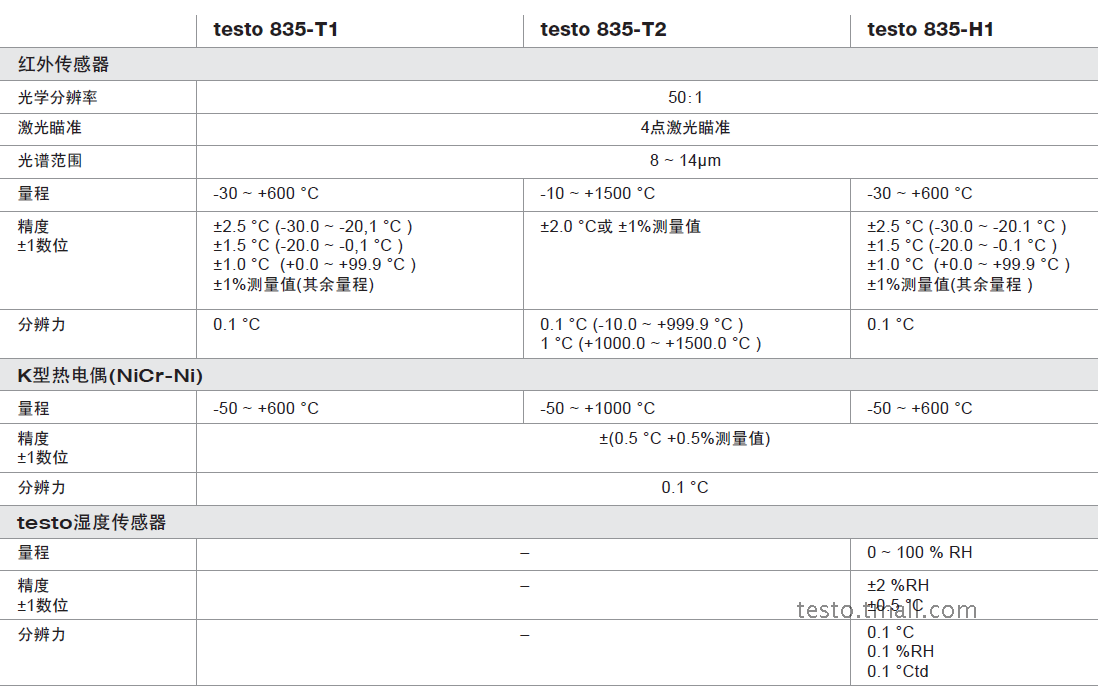Image resolution: width=1098 pixels, height=686 pixels.
Task: Click the testo 835-T1 column header
Action: (276, 29)
